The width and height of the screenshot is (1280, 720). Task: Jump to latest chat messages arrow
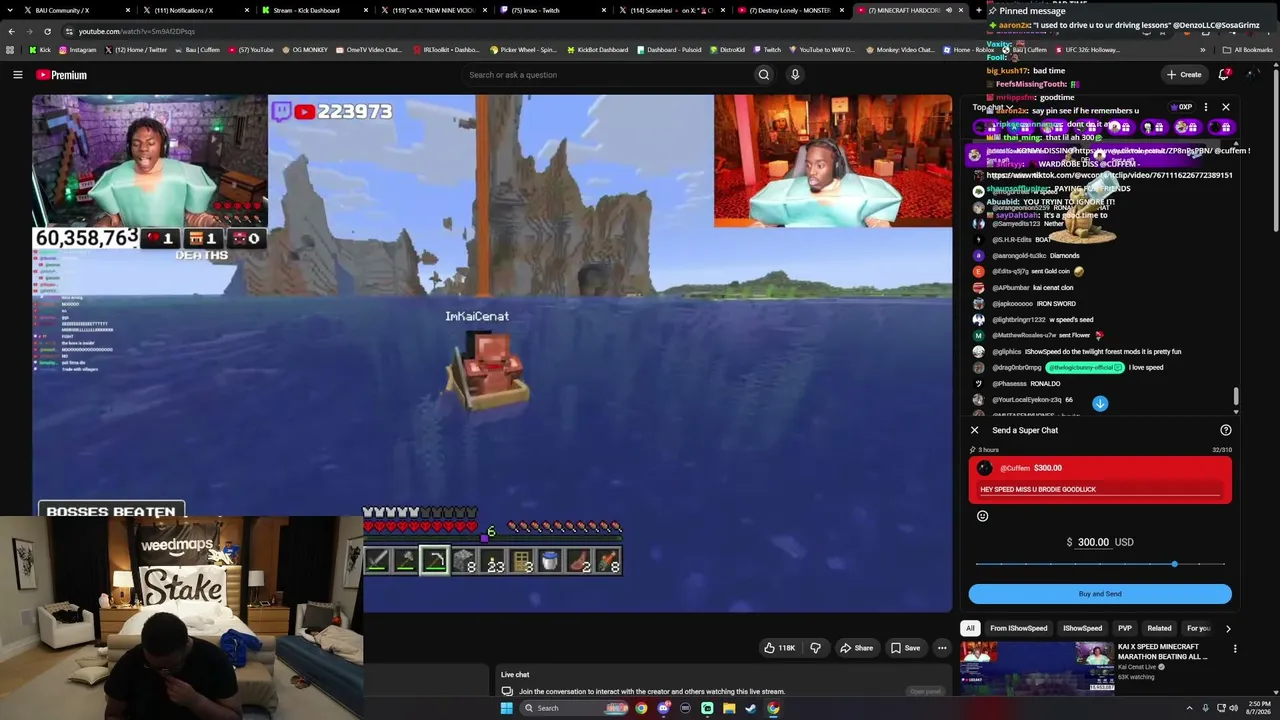(x=1100, y=403)
